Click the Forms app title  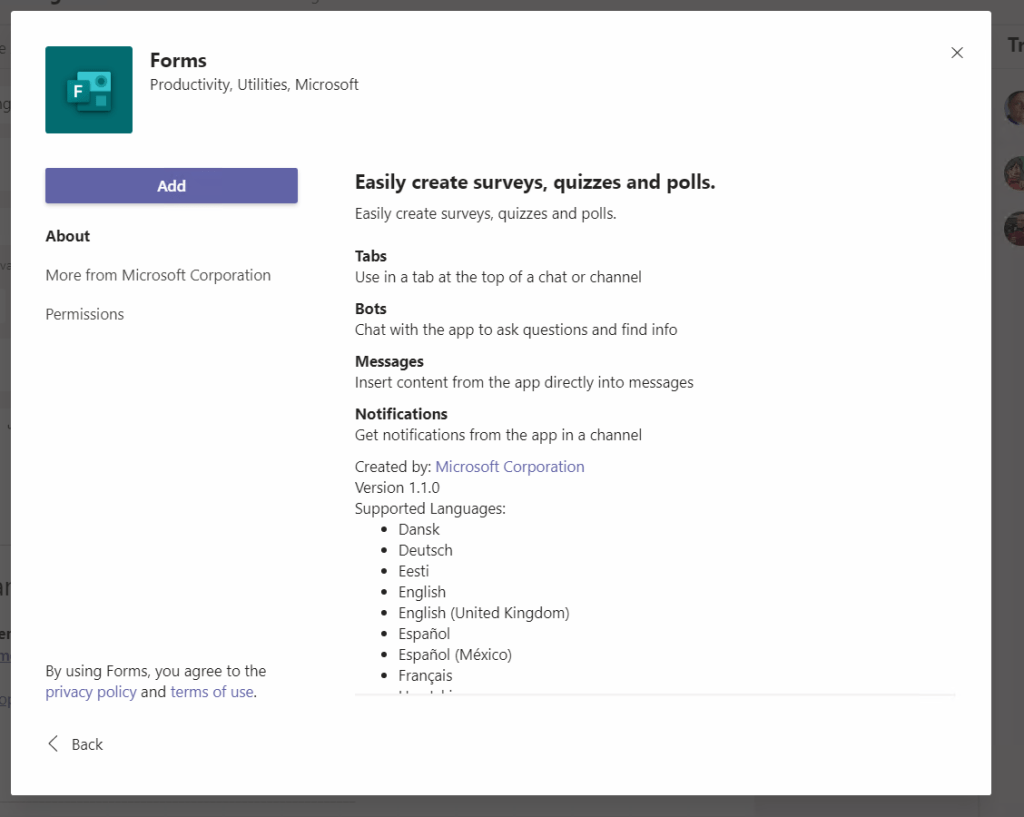[178, 61]
